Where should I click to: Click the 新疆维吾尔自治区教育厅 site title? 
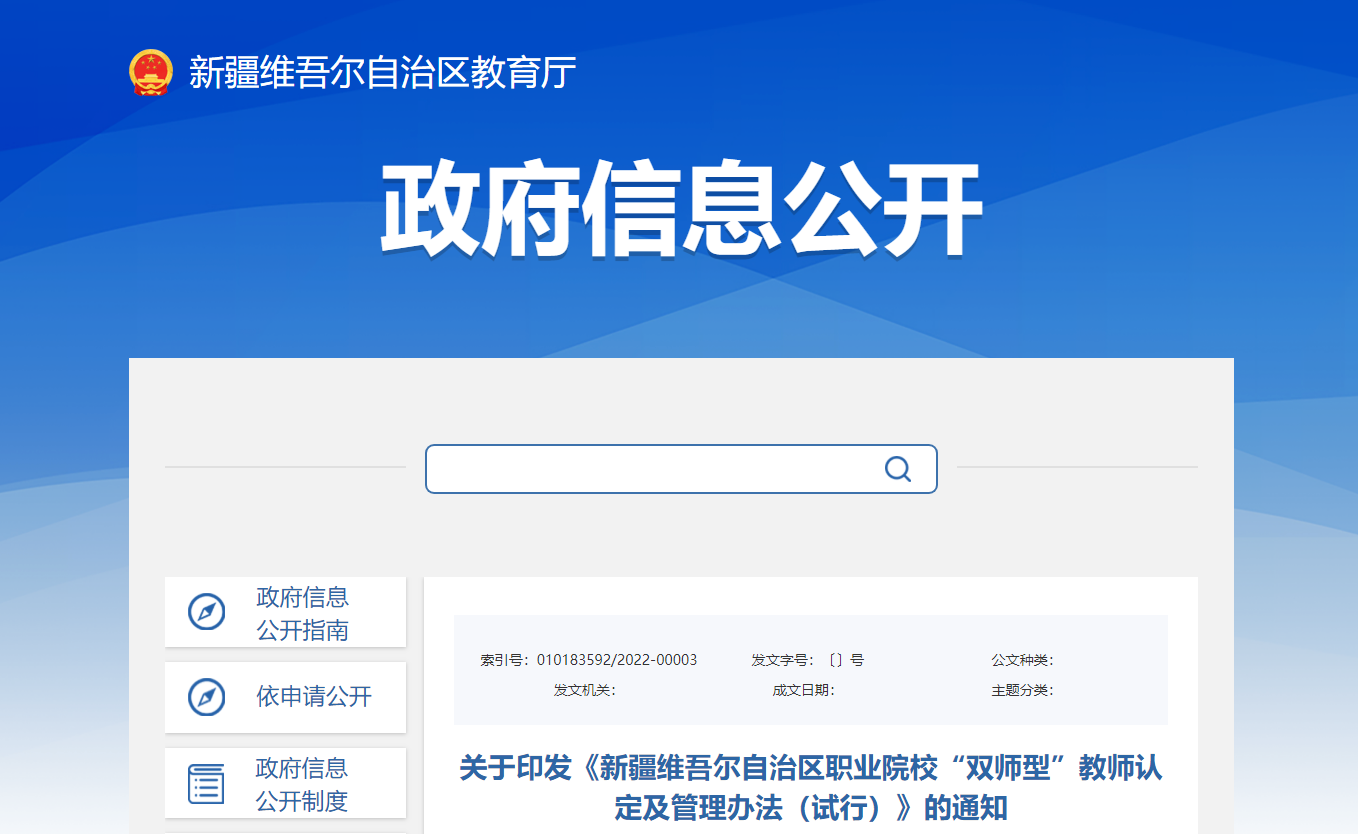pyautogui.click(x=383, y=73)
